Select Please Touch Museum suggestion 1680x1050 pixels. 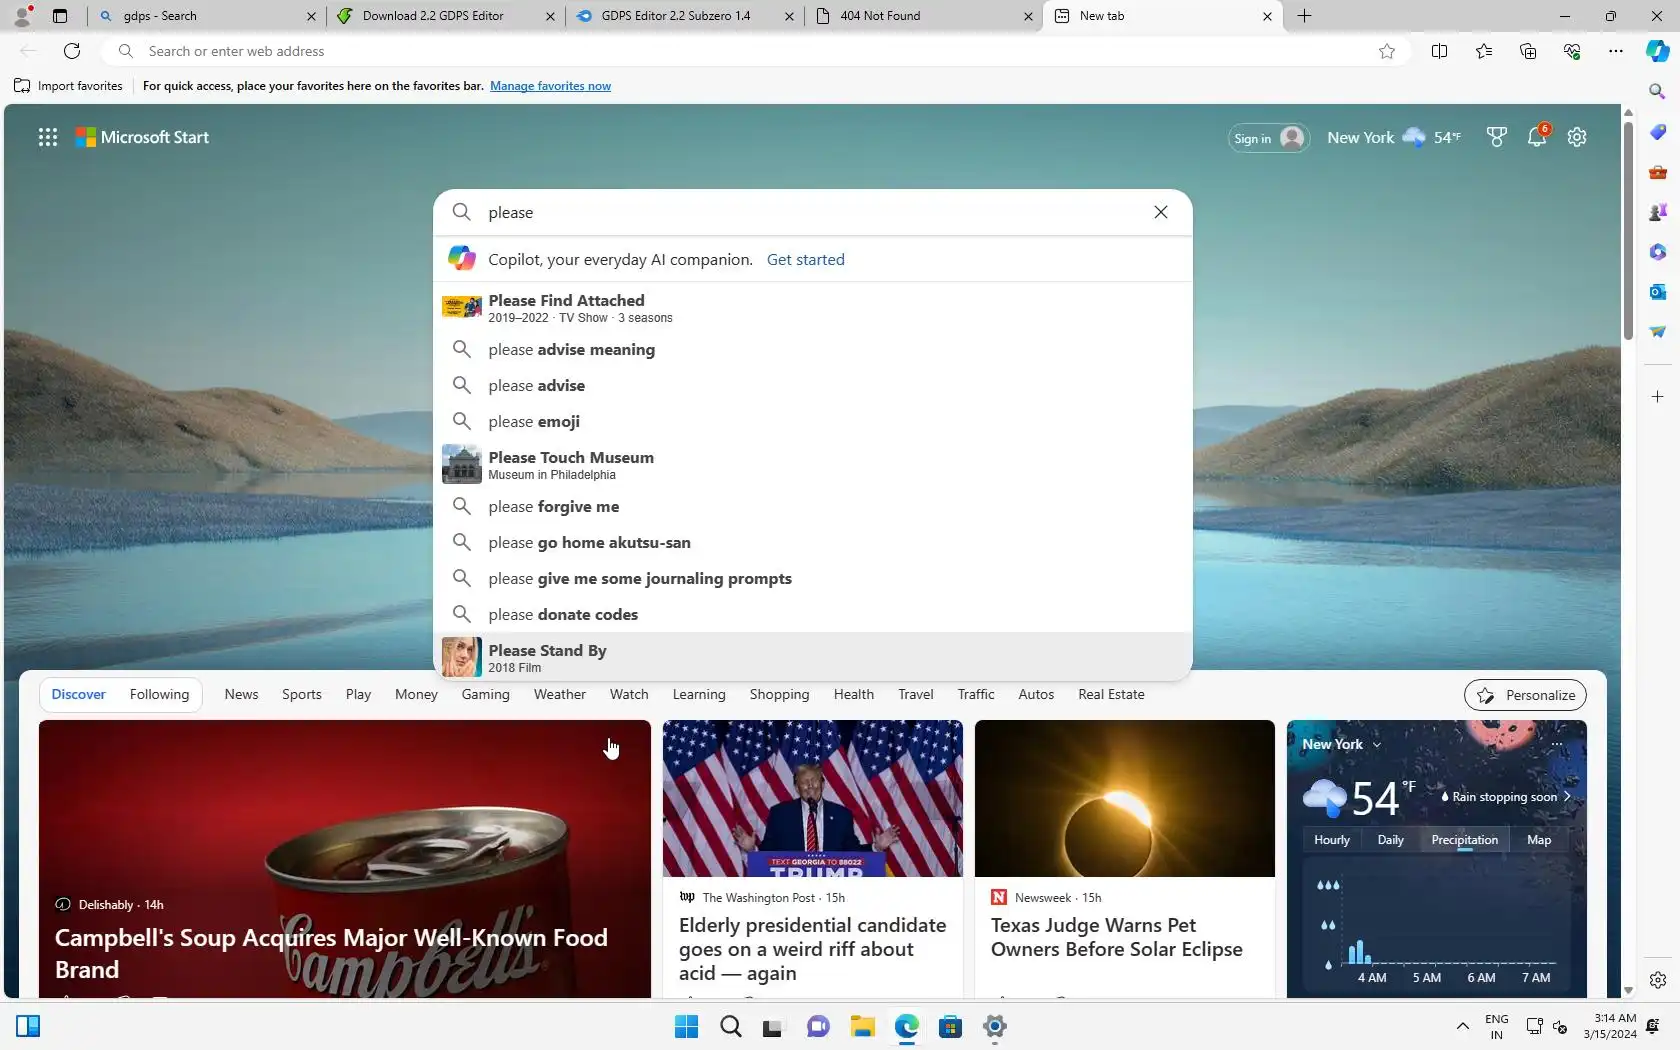click(812, 464)
